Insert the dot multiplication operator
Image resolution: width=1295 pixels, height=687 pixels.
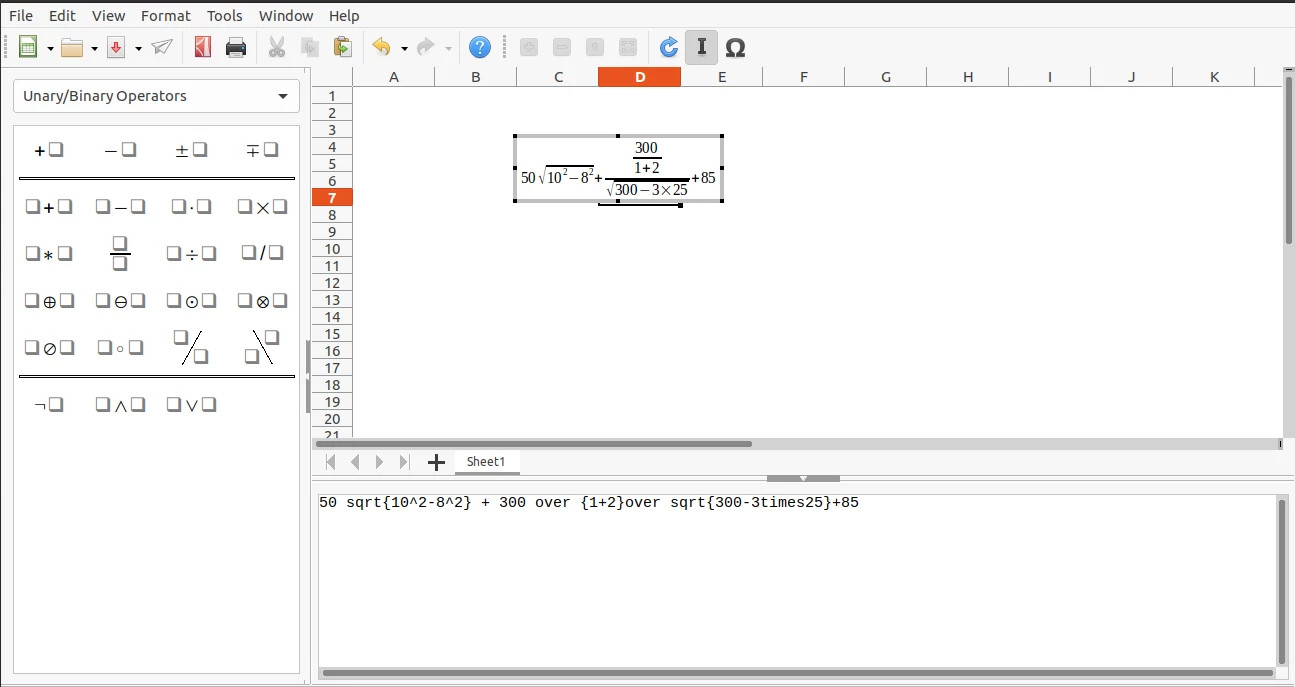[x=191, y=207]
